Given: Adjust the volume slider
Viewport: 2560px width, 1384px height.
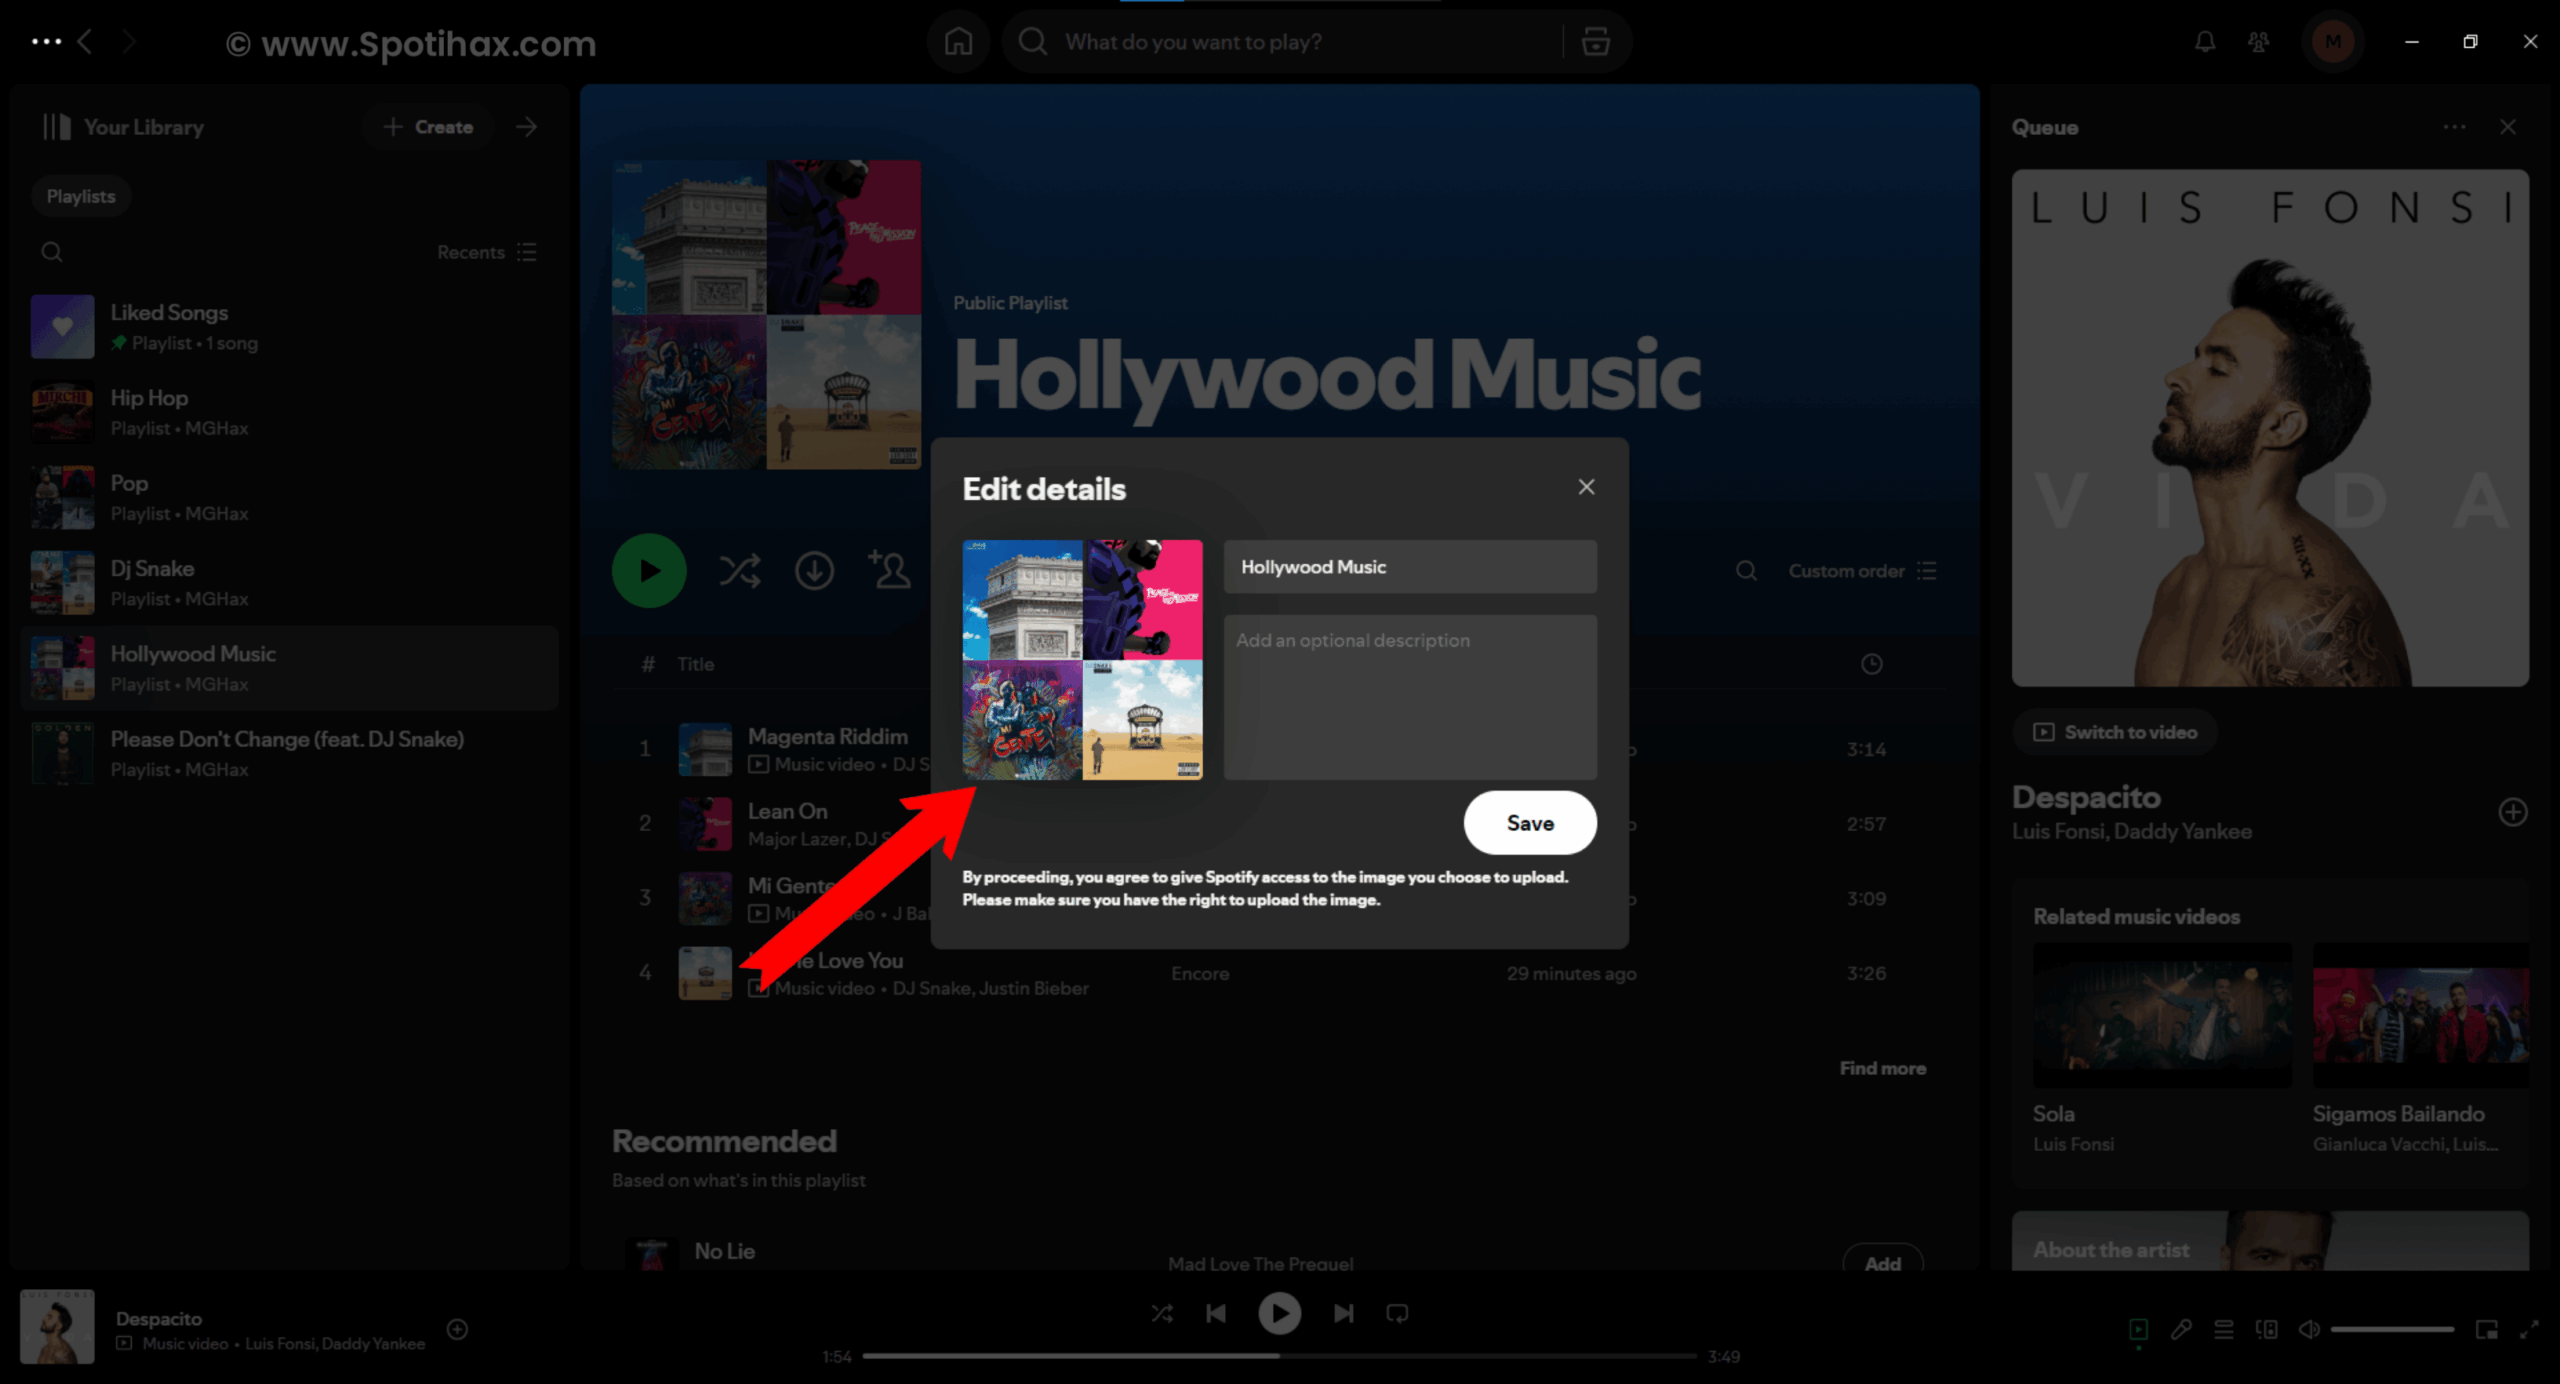Looking at the screenshot, I should click(x=2392, y=1329).
